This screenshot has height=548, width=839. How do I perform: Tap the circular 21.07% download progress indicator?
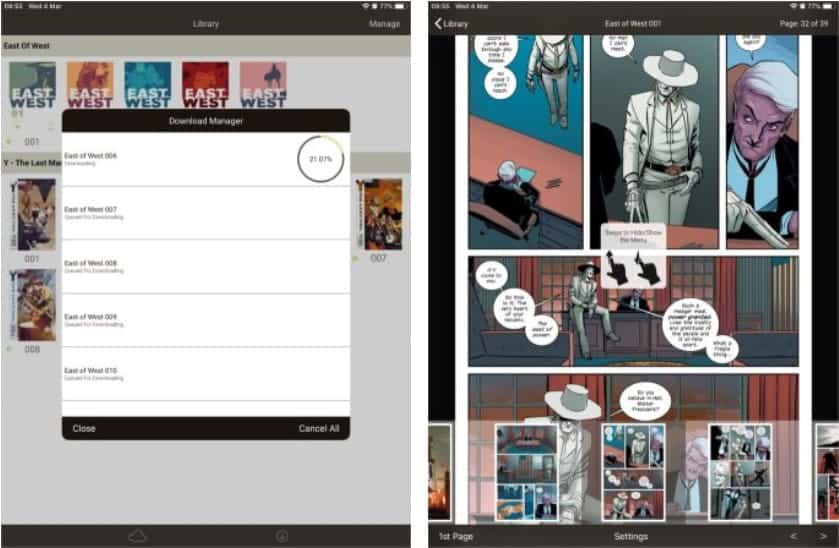pos(320,160)
